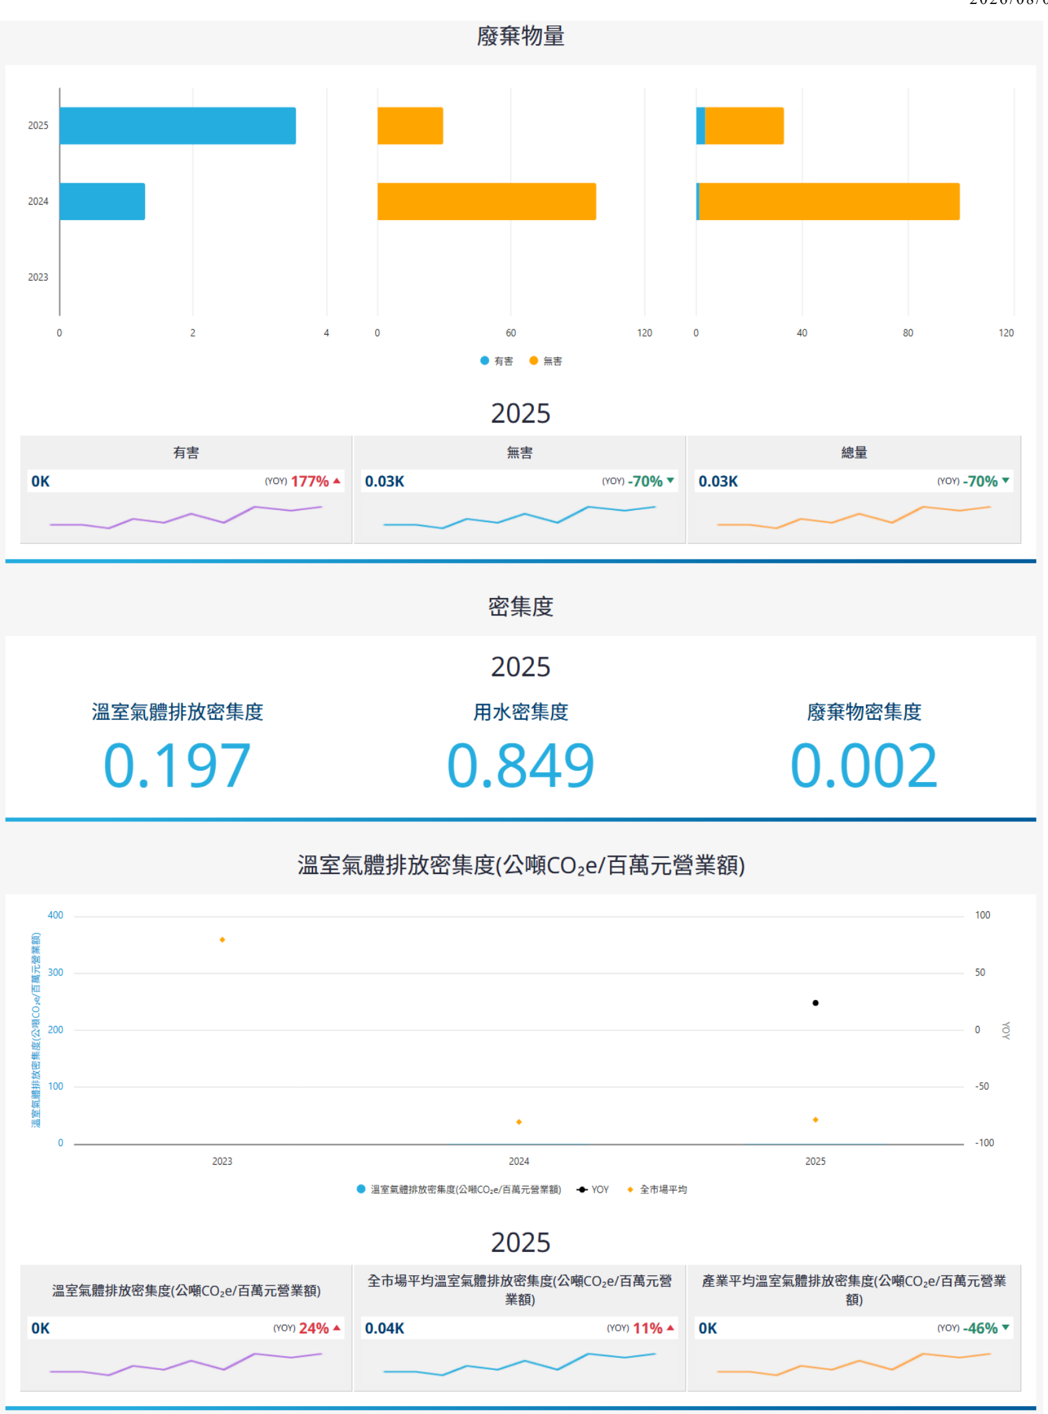Click the 0.197 intensity value
The image size is (1048, 1414).
(x=177, y=766)
